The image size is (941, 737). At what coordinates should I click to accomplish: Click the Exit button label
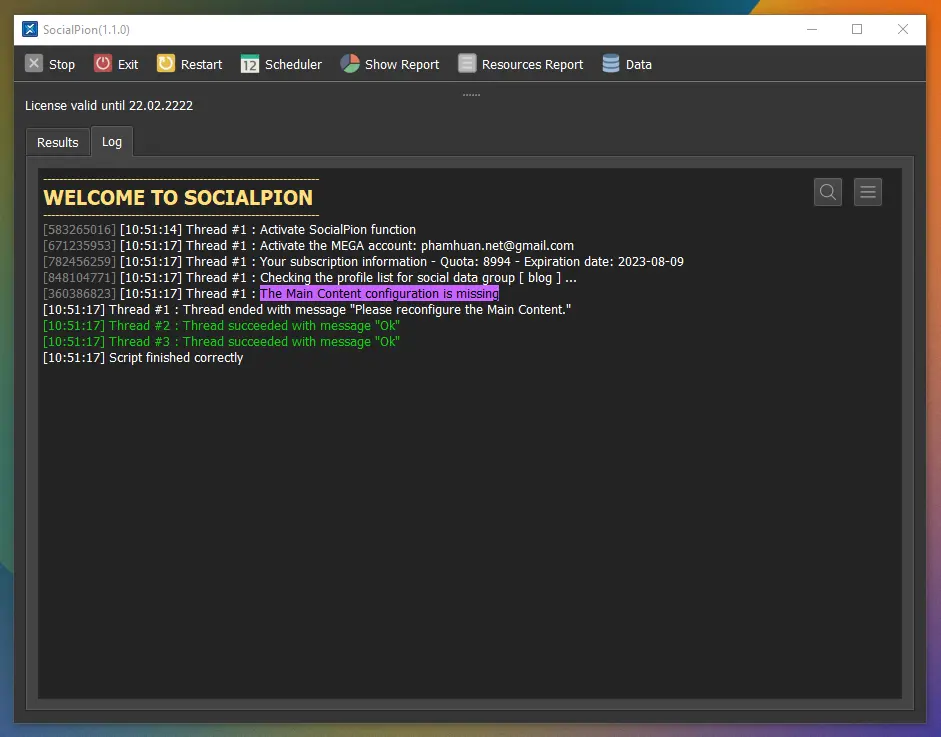pyautogui.click(x=128, y=64)
